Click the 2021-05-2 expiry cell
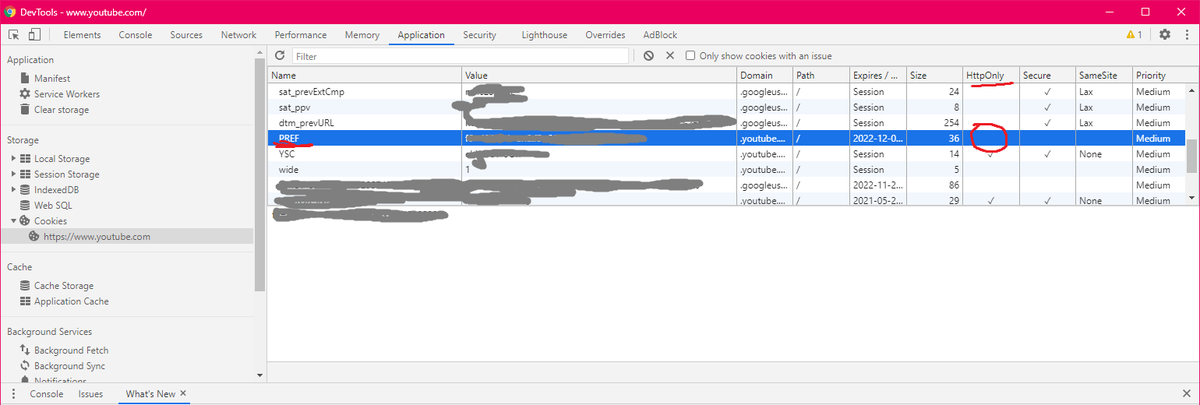Image resolution: width=1200 pixels, height=405 pixels. 877,201
